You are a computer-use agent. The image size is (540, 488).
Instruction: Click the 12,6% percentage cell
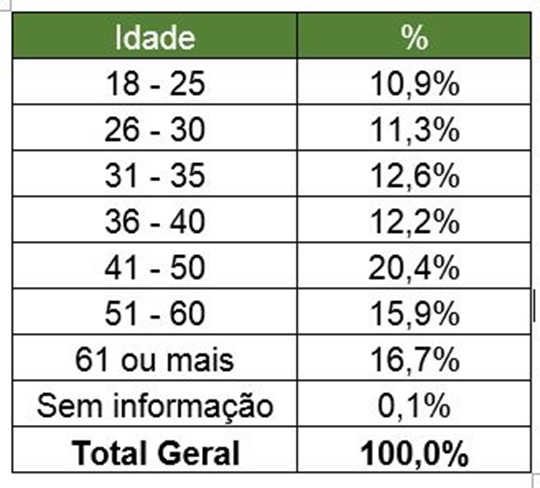coord(414,174)
